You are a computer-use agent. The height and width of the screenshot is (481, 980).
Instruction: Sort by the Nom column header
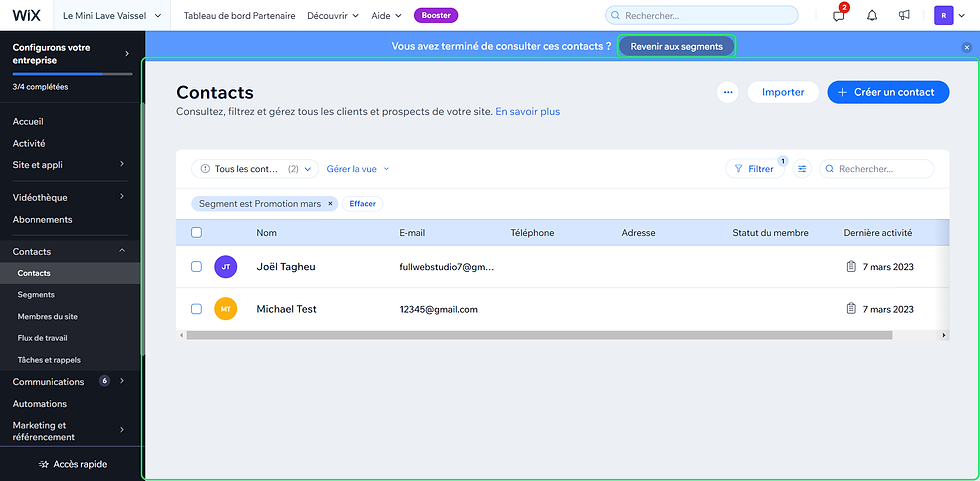[266, 233]
